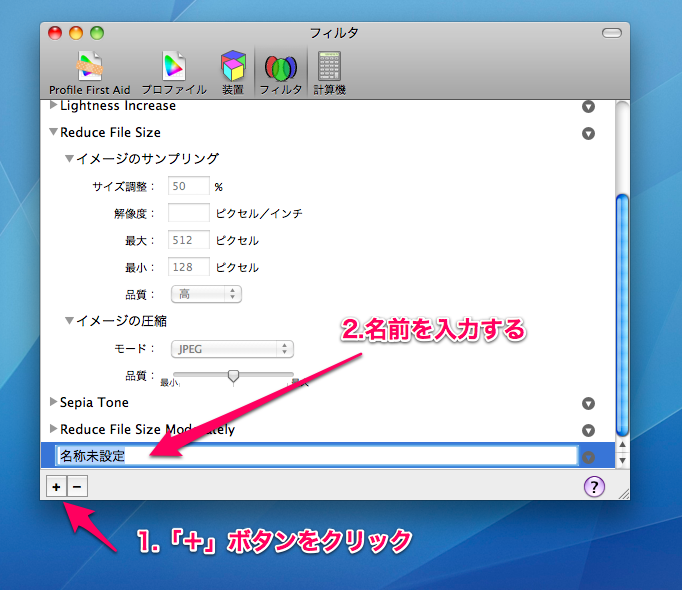Screen dimensions: 682x590
Task: Select the フィルタ toolbar icon
Action: coord(281,73)
